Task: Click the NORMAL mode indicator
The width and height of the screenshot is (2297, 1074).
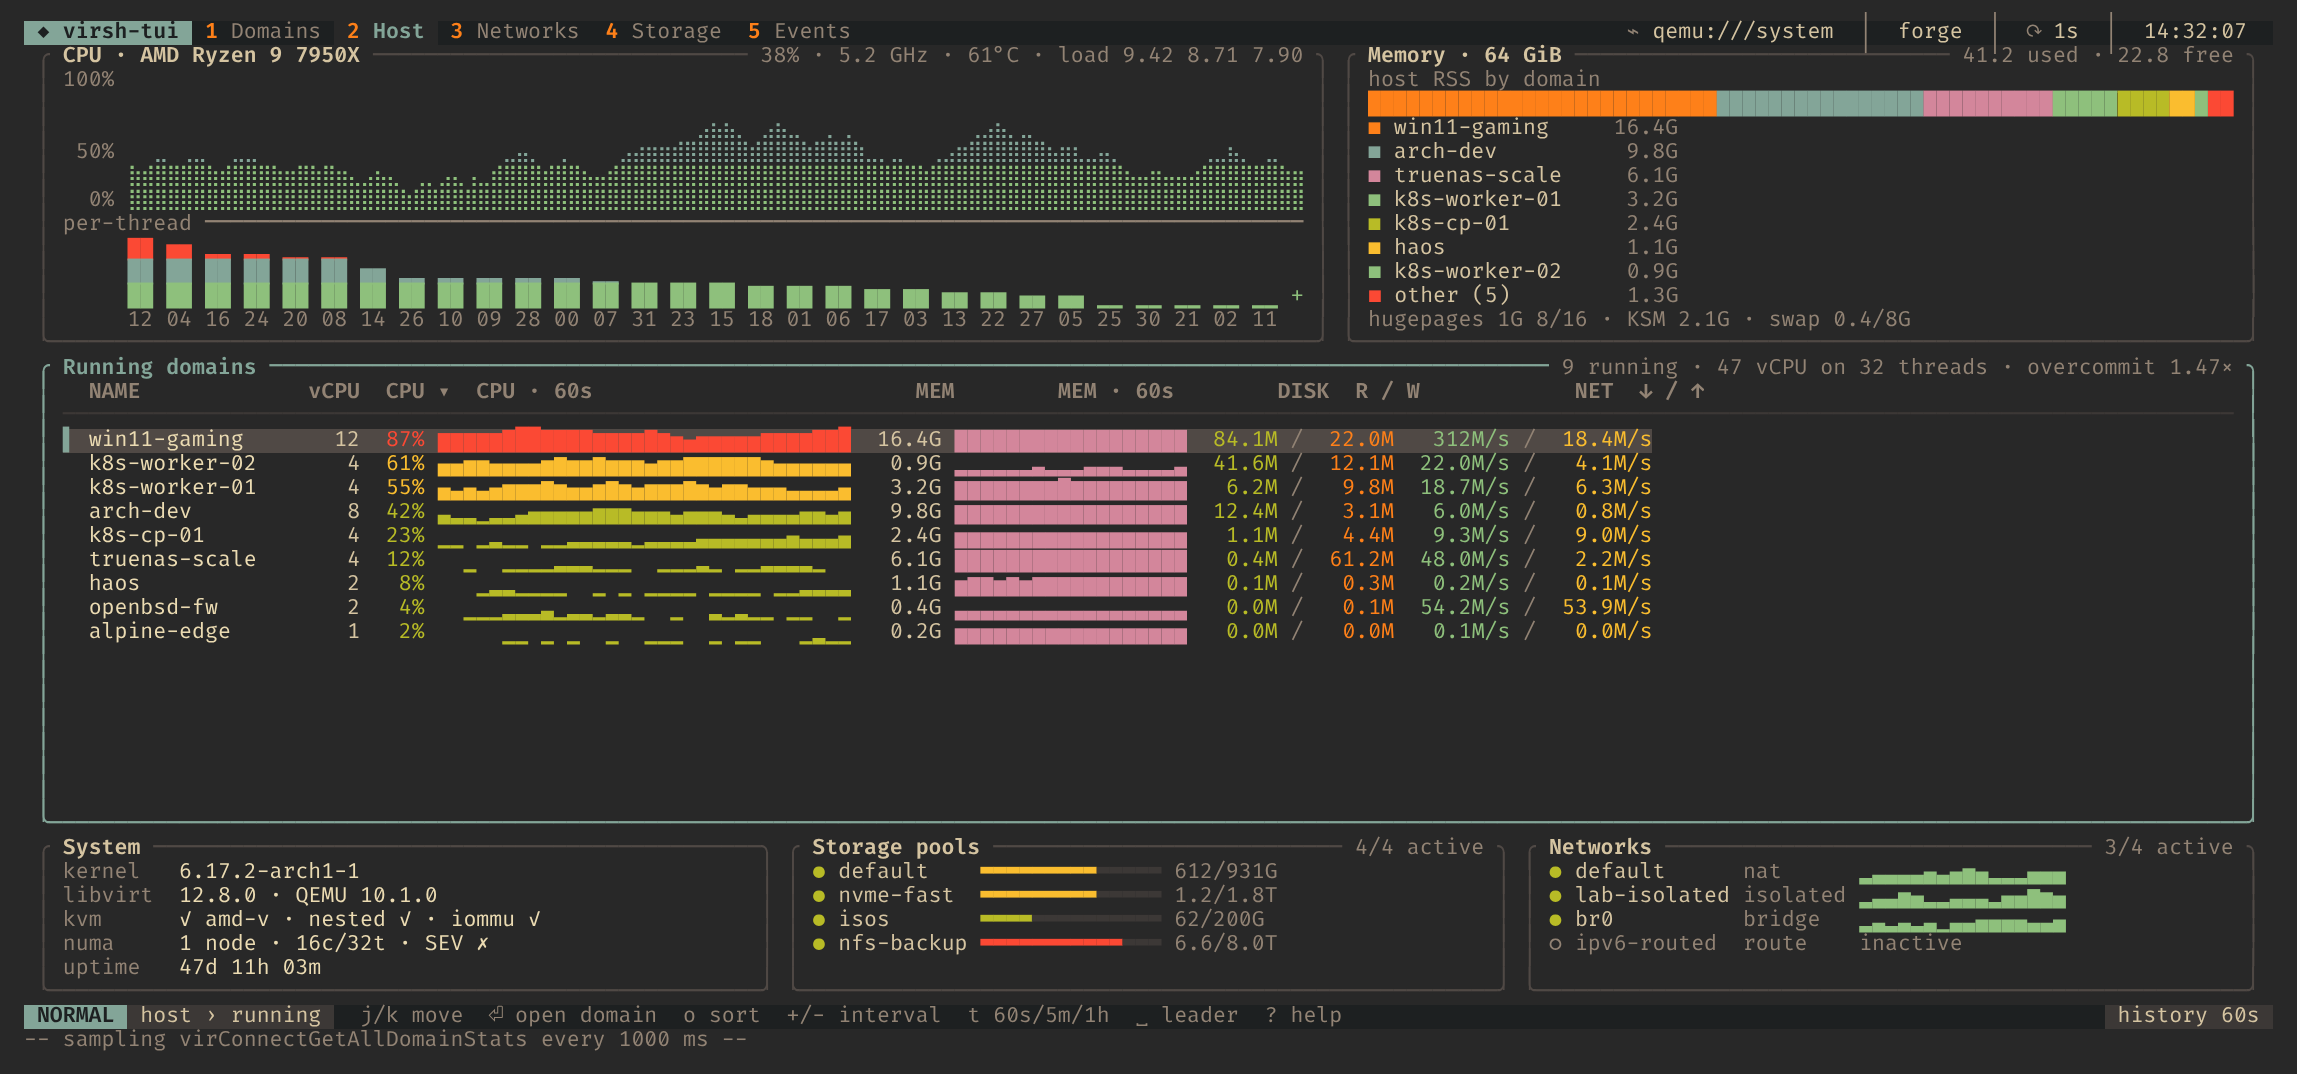Action: pos(75,1015)
